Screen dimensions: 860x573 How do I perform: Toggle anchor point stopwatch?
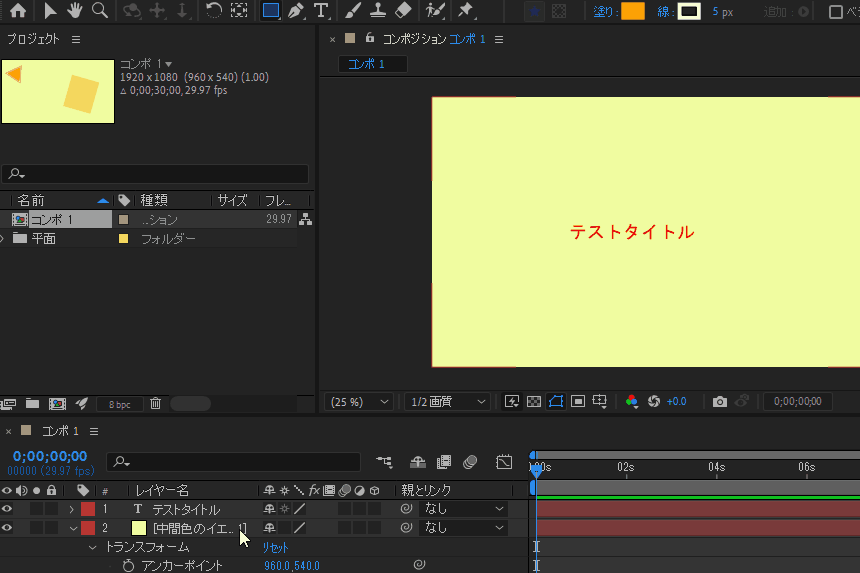[x=128, y=565]
